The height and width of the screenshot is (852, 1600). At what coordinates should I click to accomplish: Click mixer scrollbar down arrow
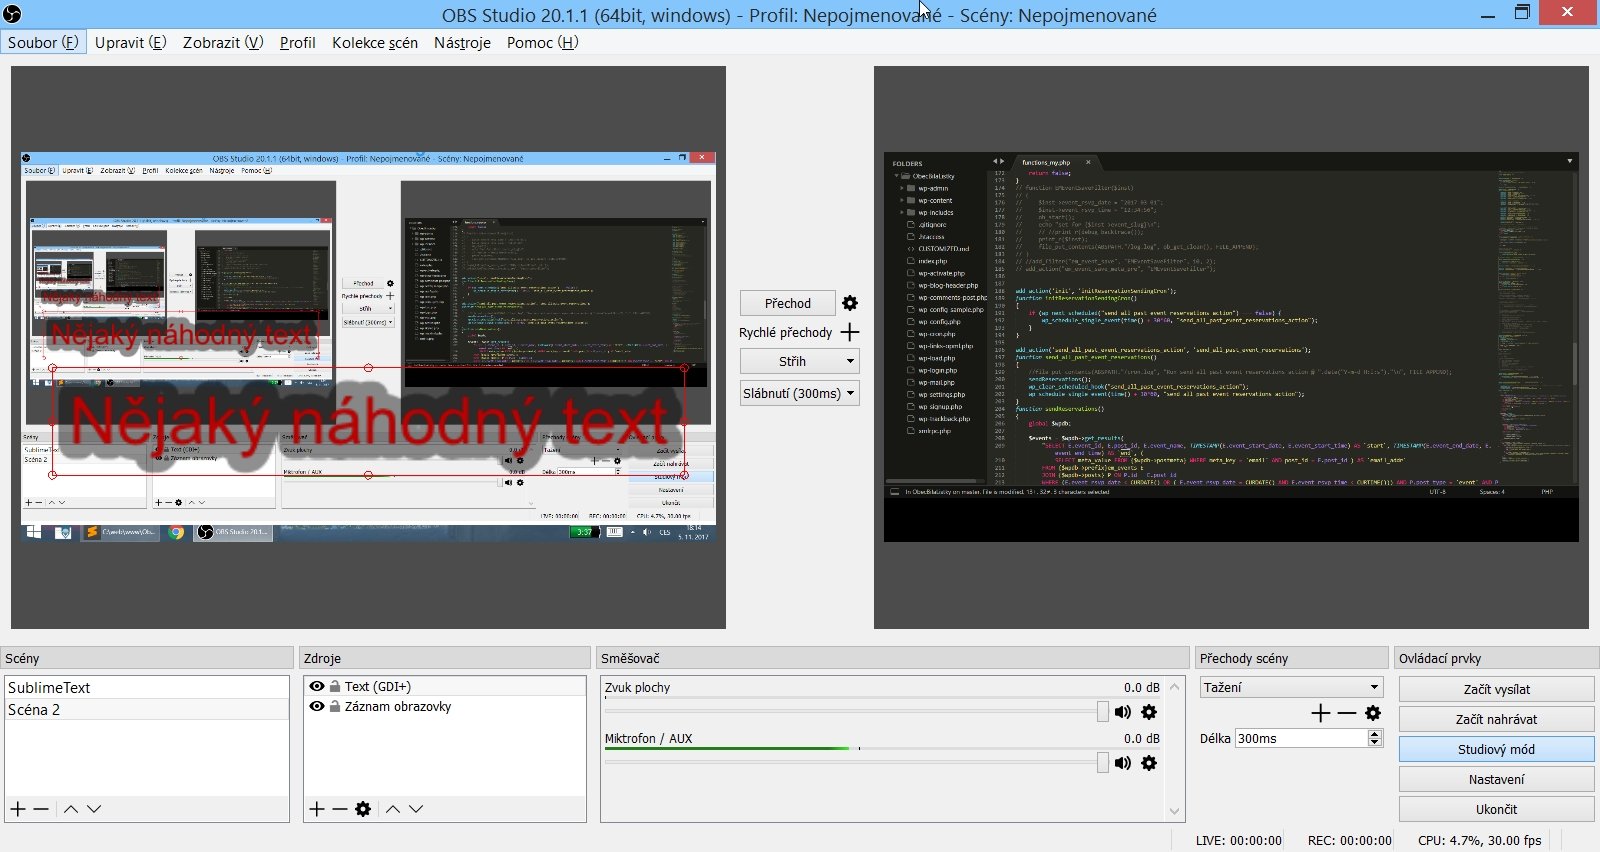1175,812
